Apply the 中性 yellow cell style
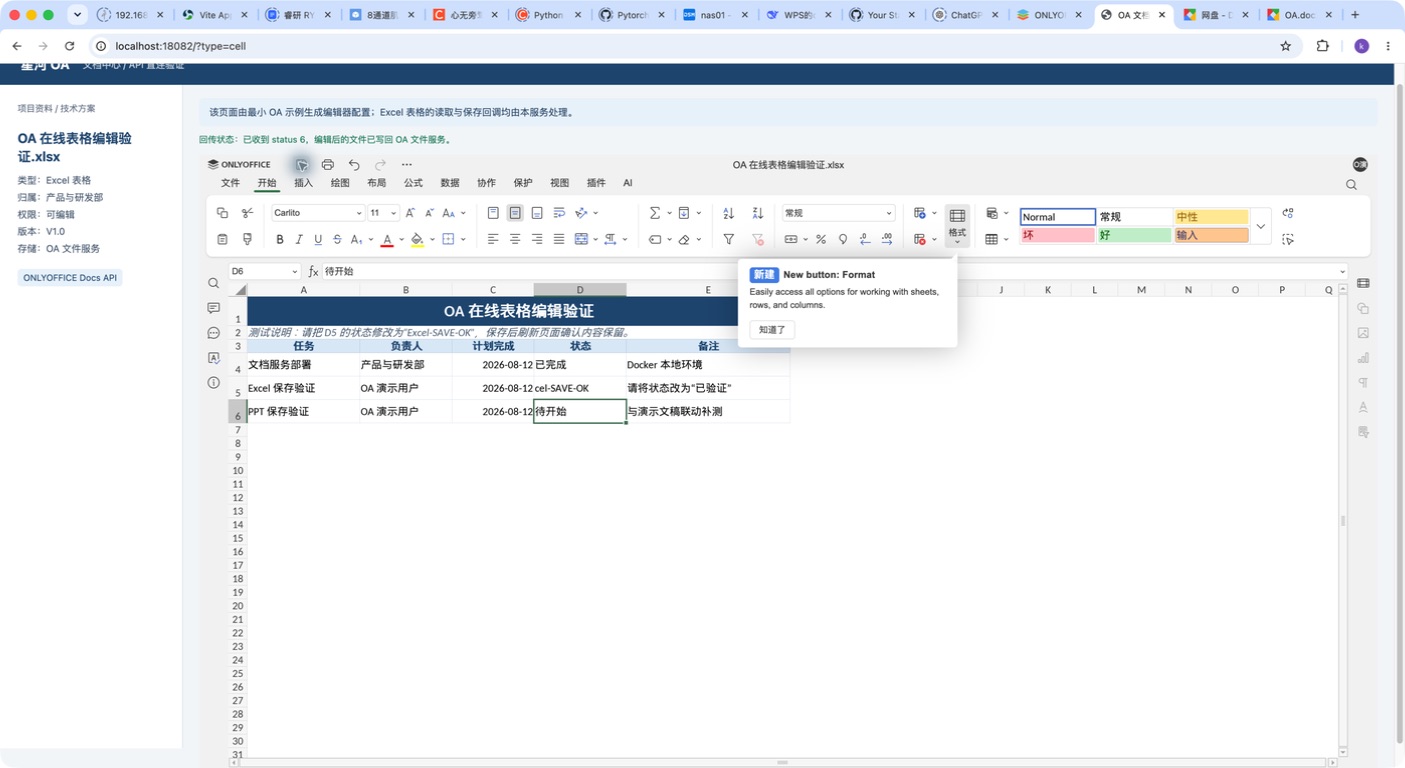Screen dimensions: 1405x768 click(x=1211, y=217)
